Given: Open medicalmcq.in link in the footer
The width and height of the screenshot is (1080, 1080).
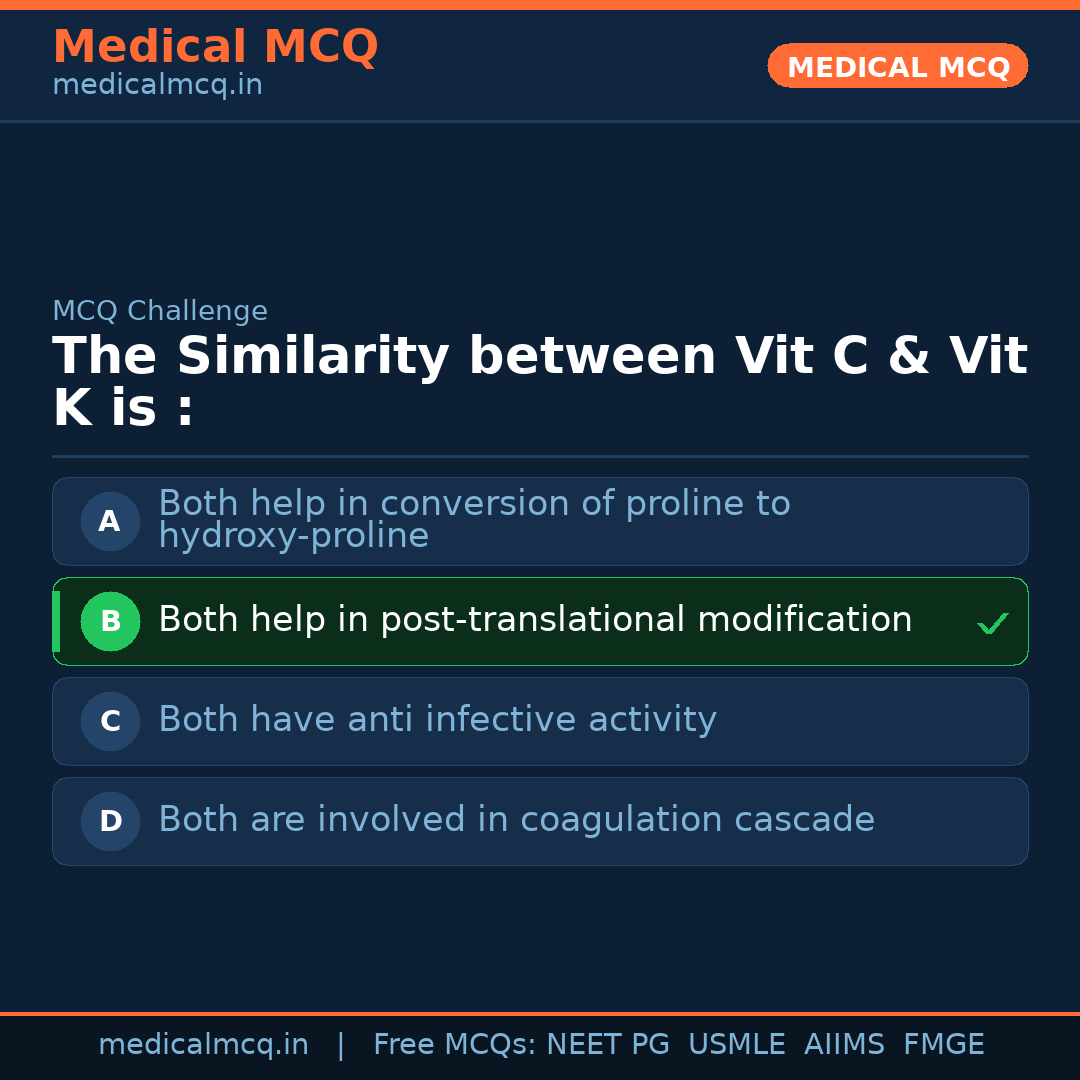Looking at the screenshot, I should 203,1045.
